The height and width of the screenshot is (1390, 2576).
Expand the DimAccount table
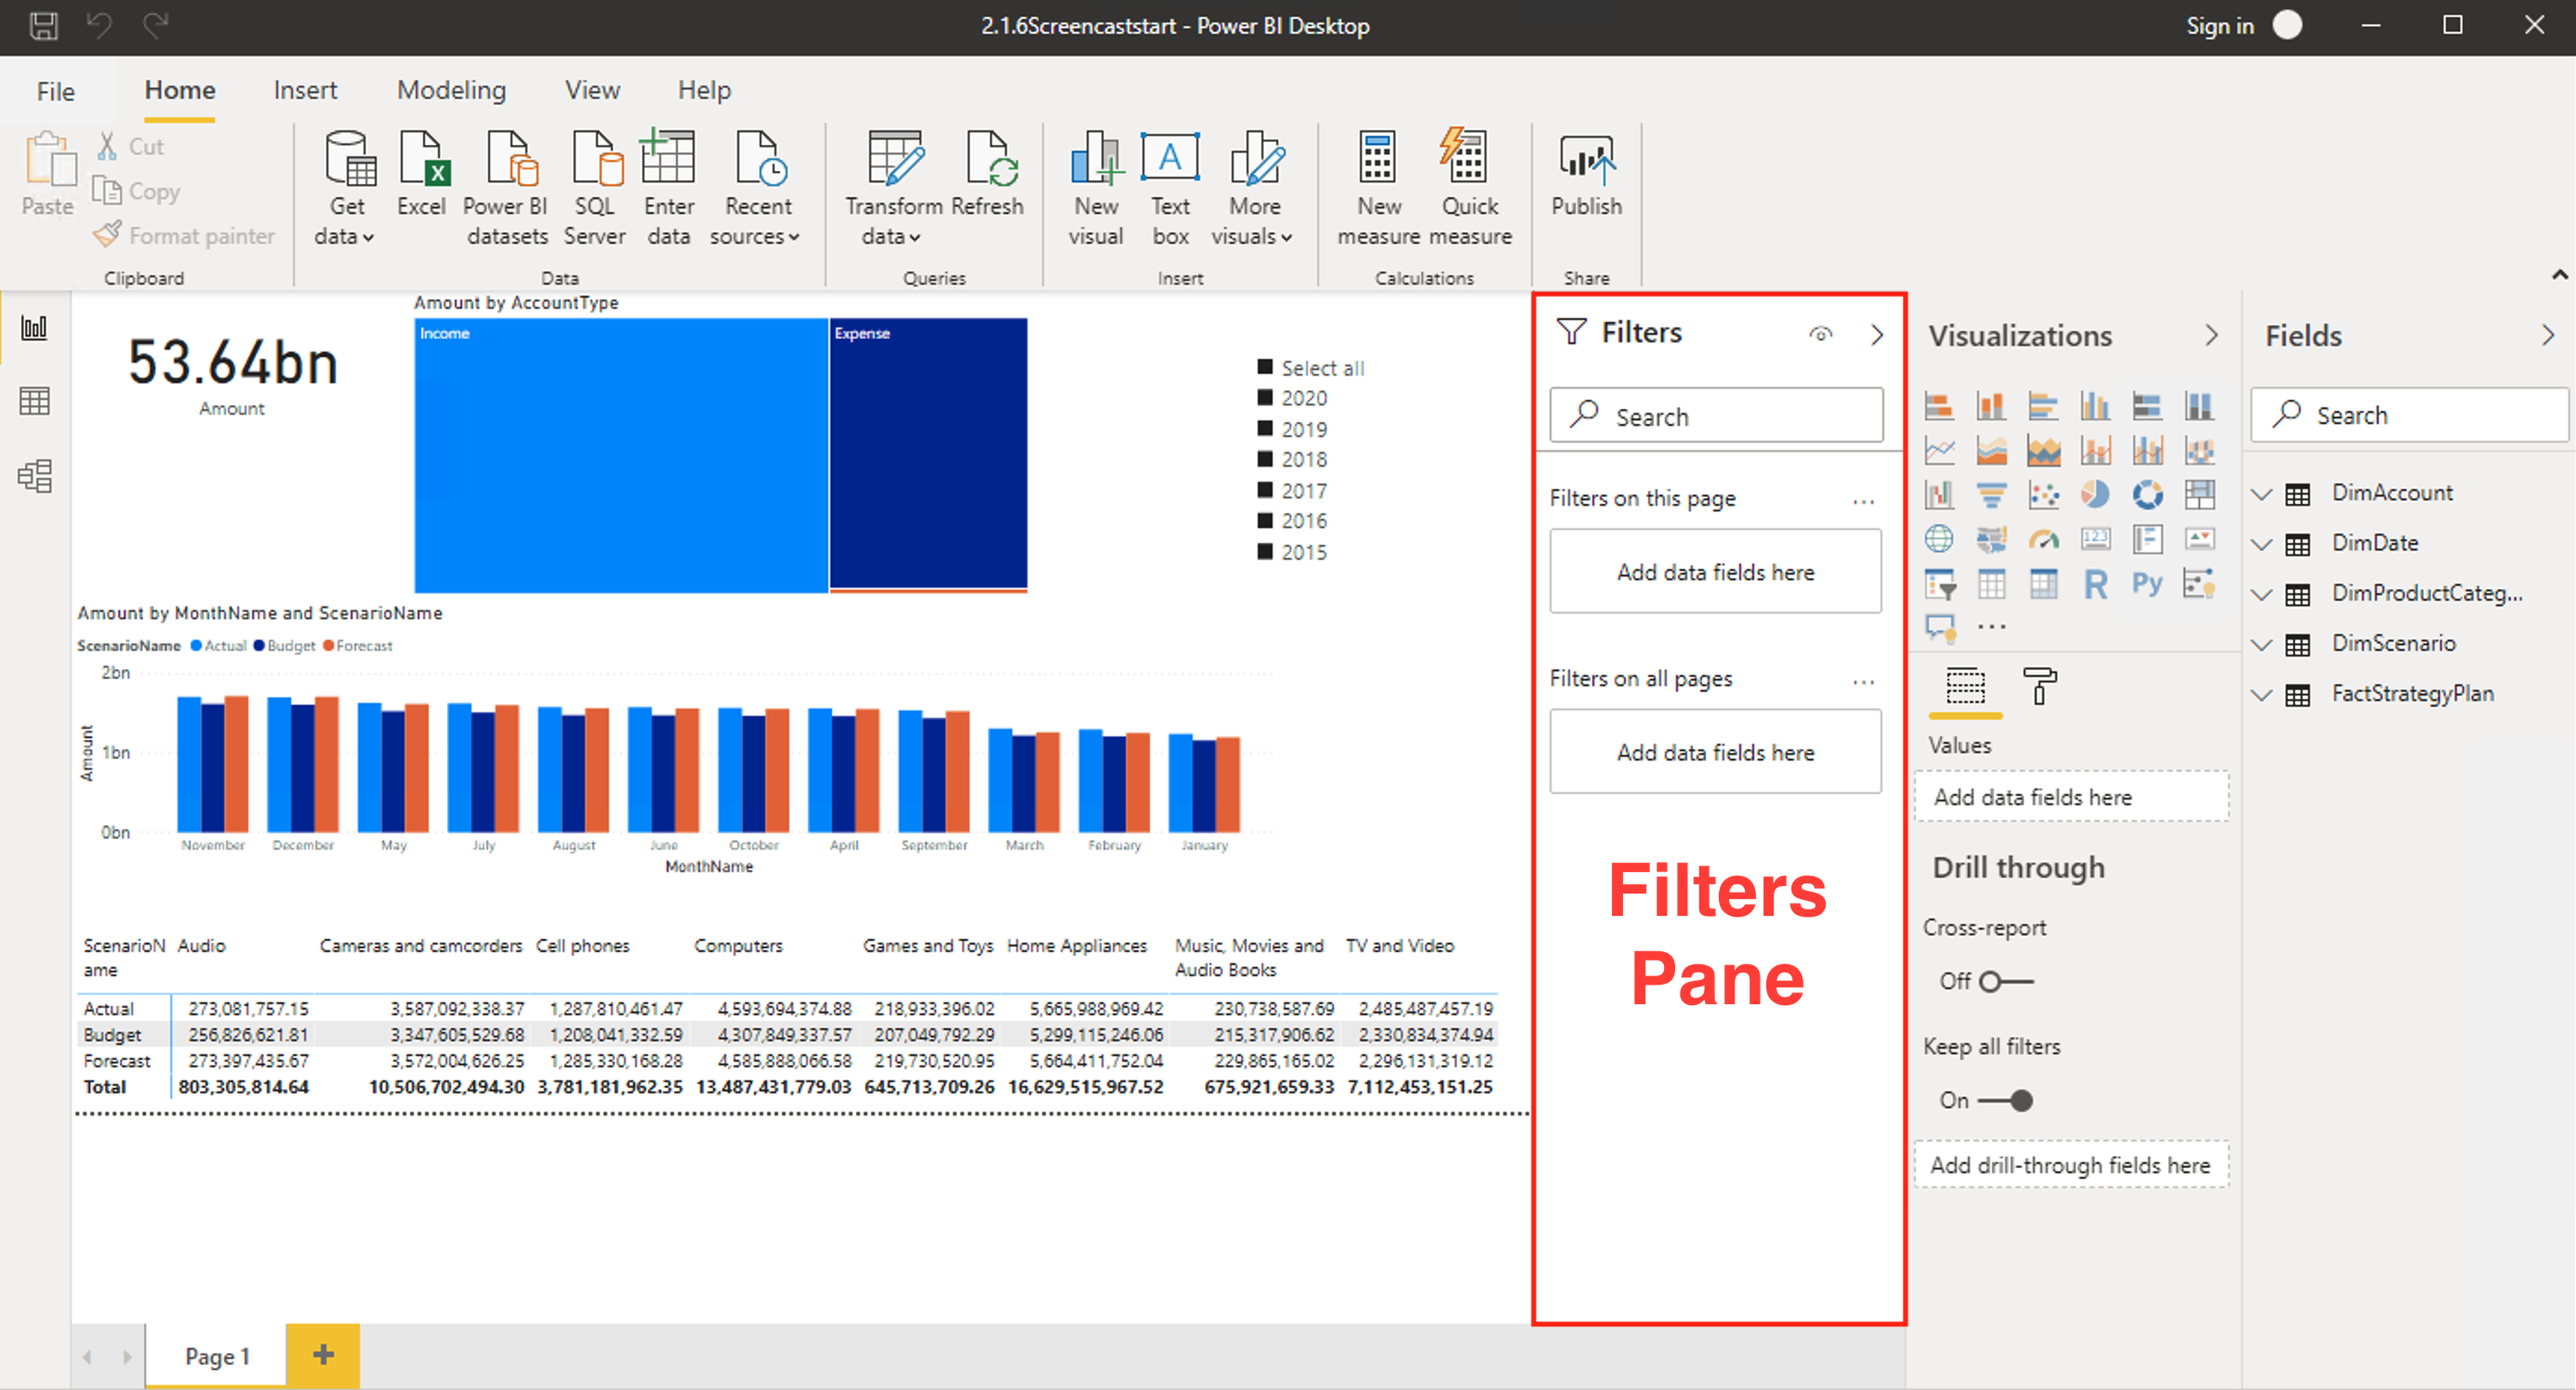tap(2262, 494)
